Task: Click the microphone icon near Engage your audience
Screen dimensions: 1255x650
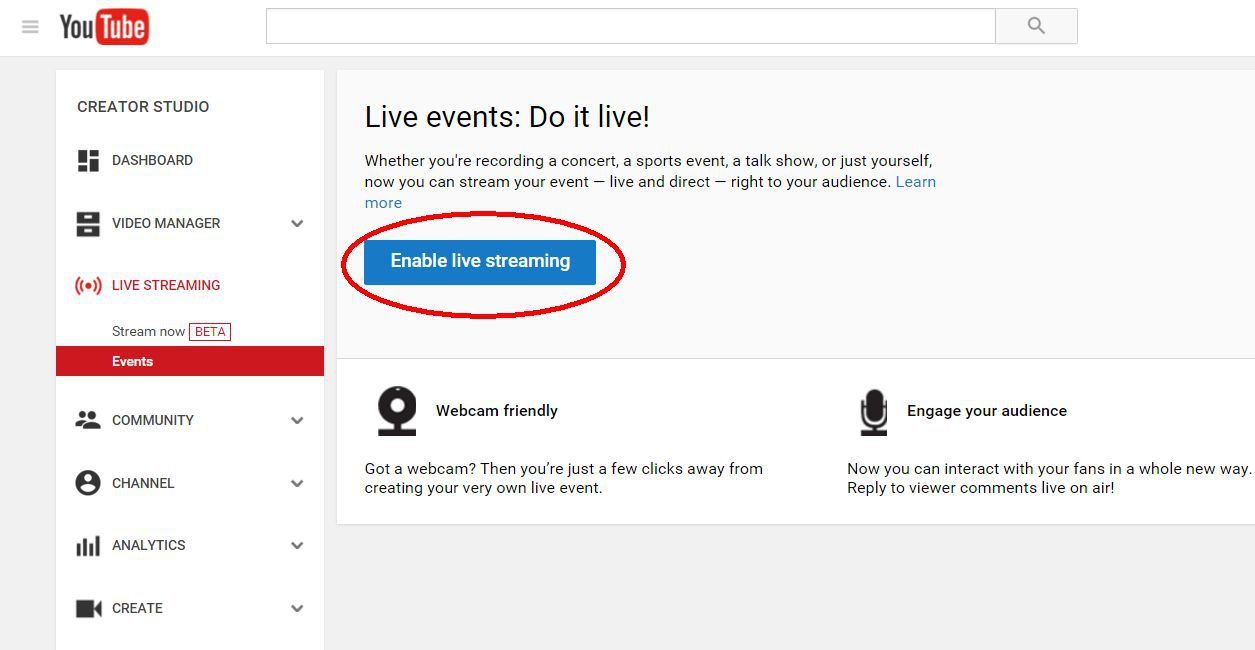Action: [x=872, y=410]
